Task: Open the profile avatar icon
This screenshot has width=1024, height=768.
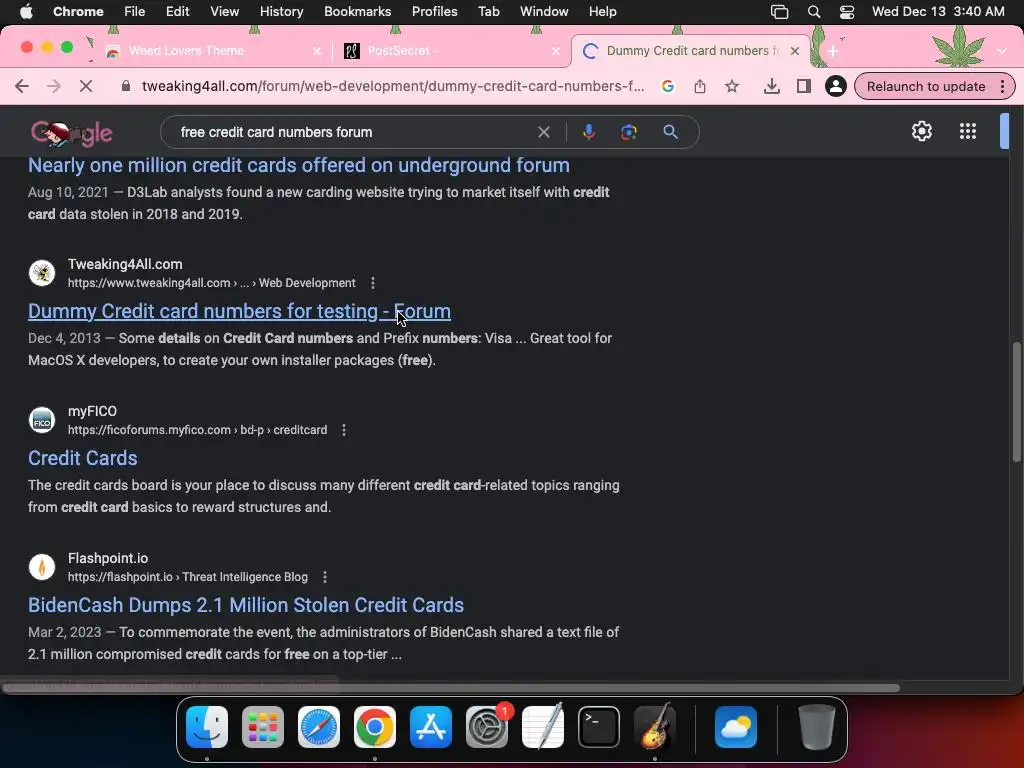Action: 835,86
